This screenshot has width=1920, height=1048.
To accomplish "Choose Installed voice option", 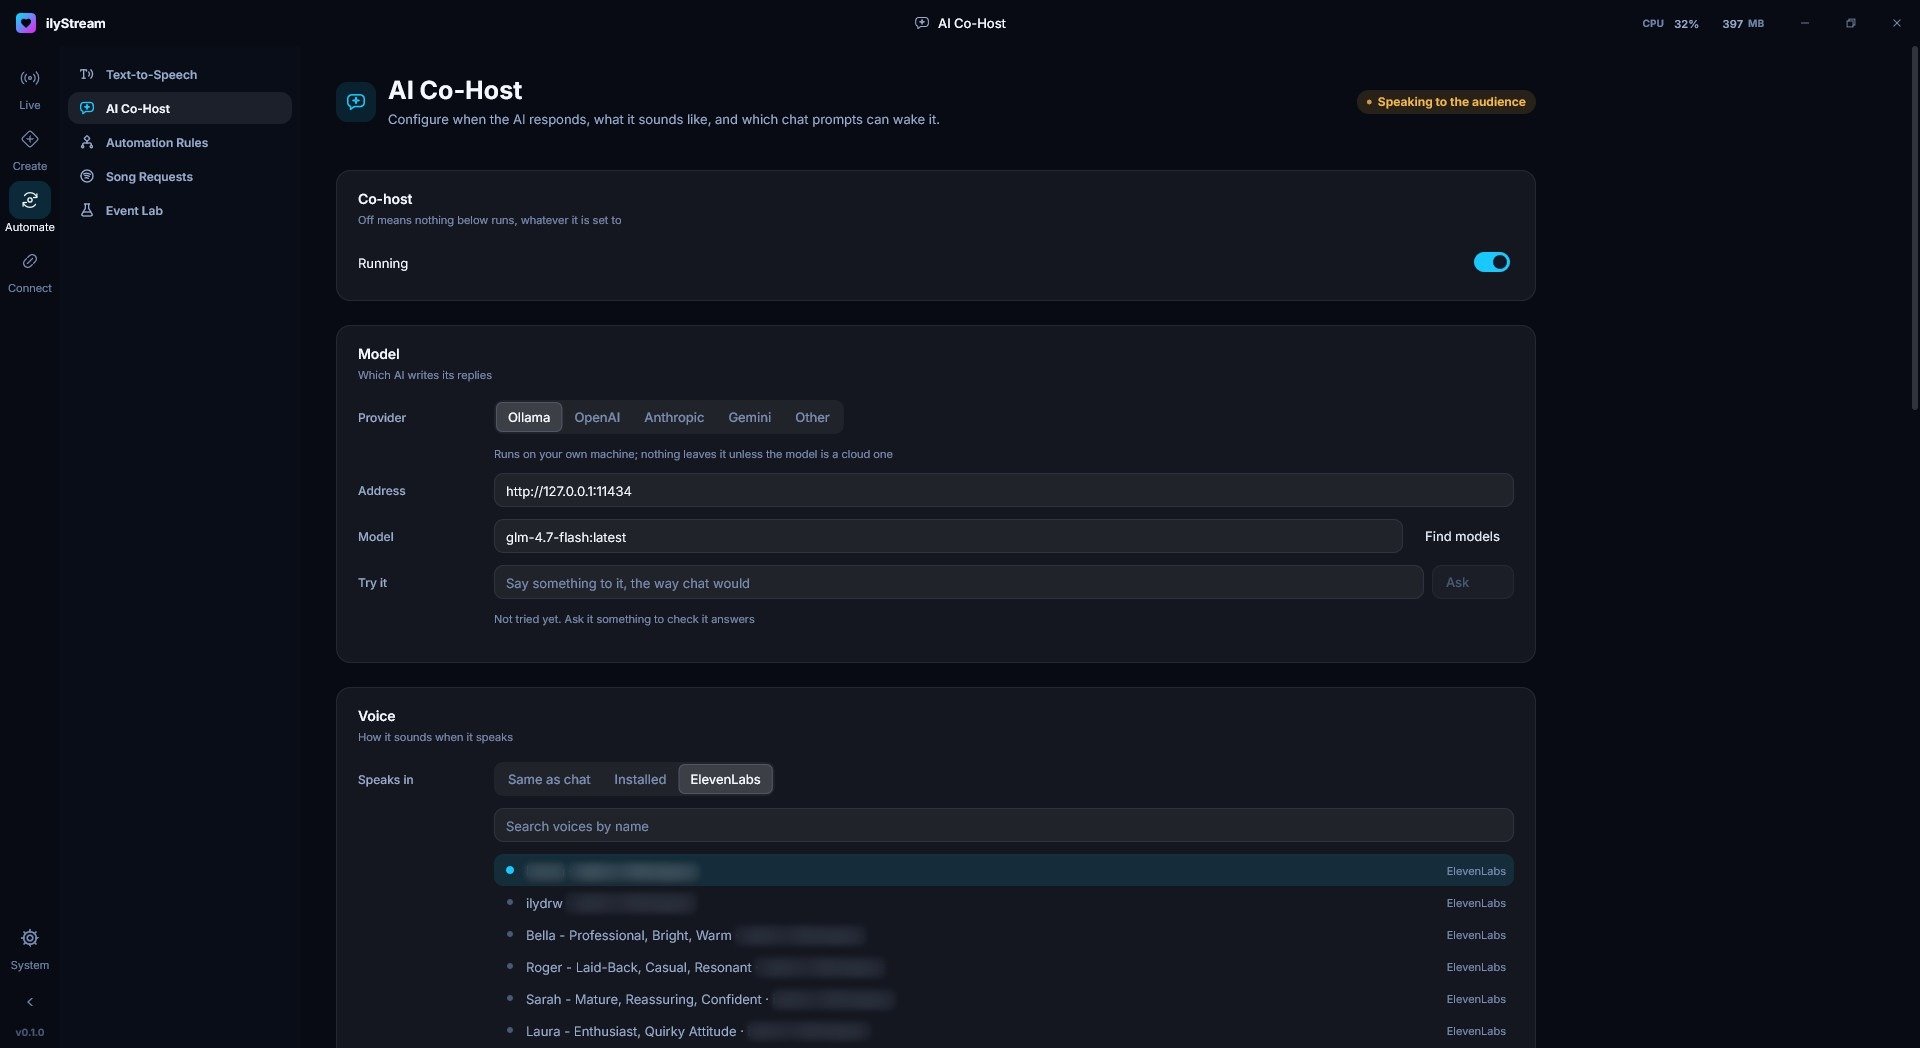I will [x=640, y=779].
